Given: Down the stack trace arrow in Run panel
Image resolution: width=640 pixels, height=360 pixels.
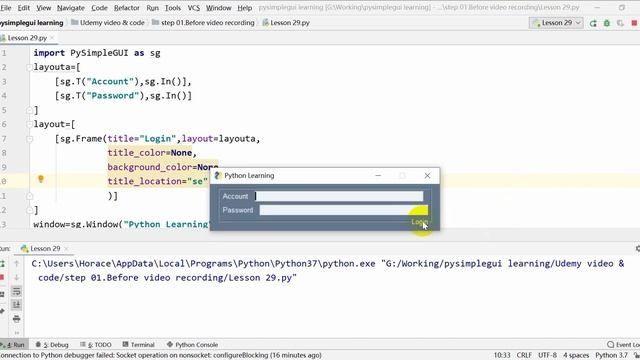Looking at the screenshot, I should click(x=17, y=278).
